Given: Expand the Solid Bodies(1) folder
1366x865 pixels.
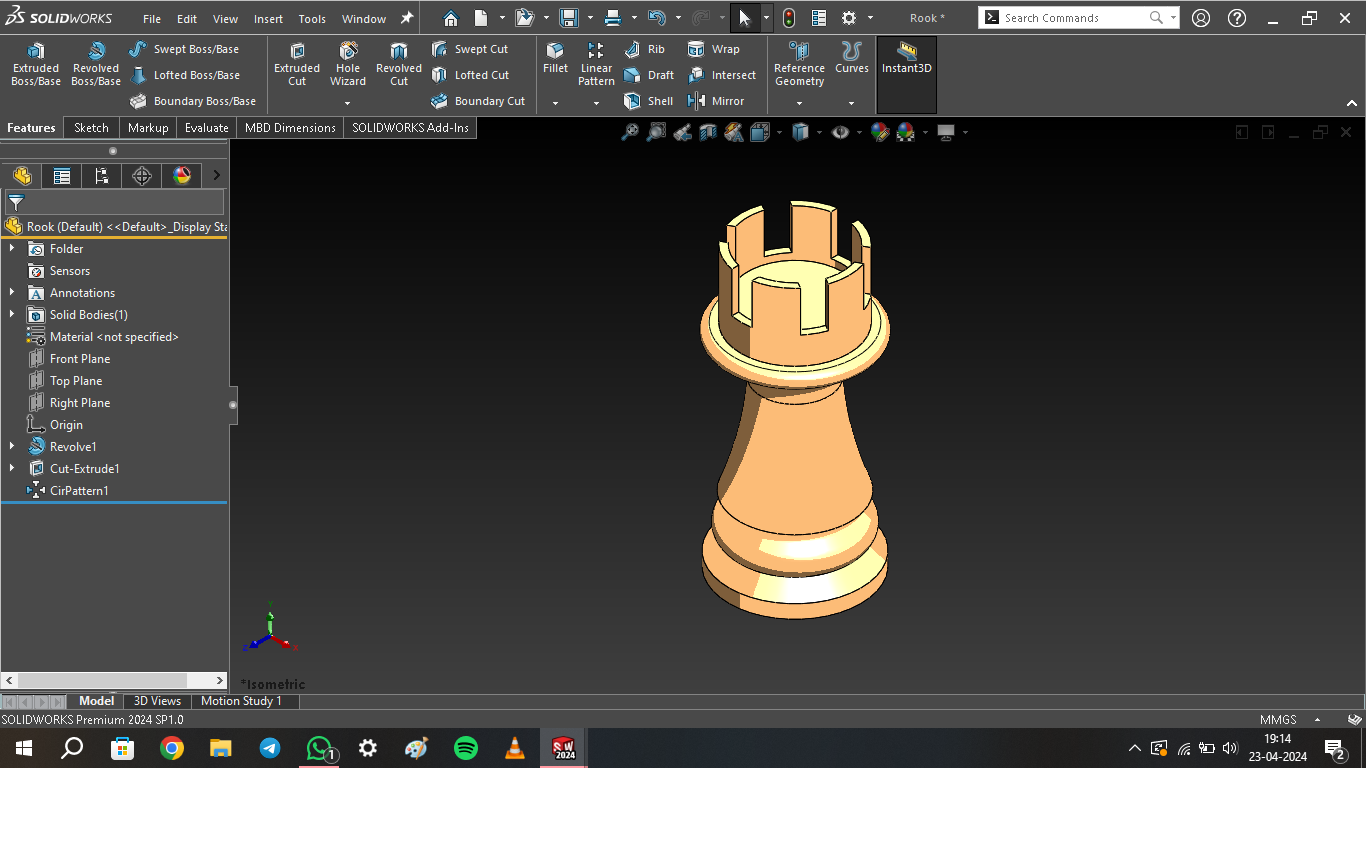Looking at the screenshot, I should (x=12, y=315).
